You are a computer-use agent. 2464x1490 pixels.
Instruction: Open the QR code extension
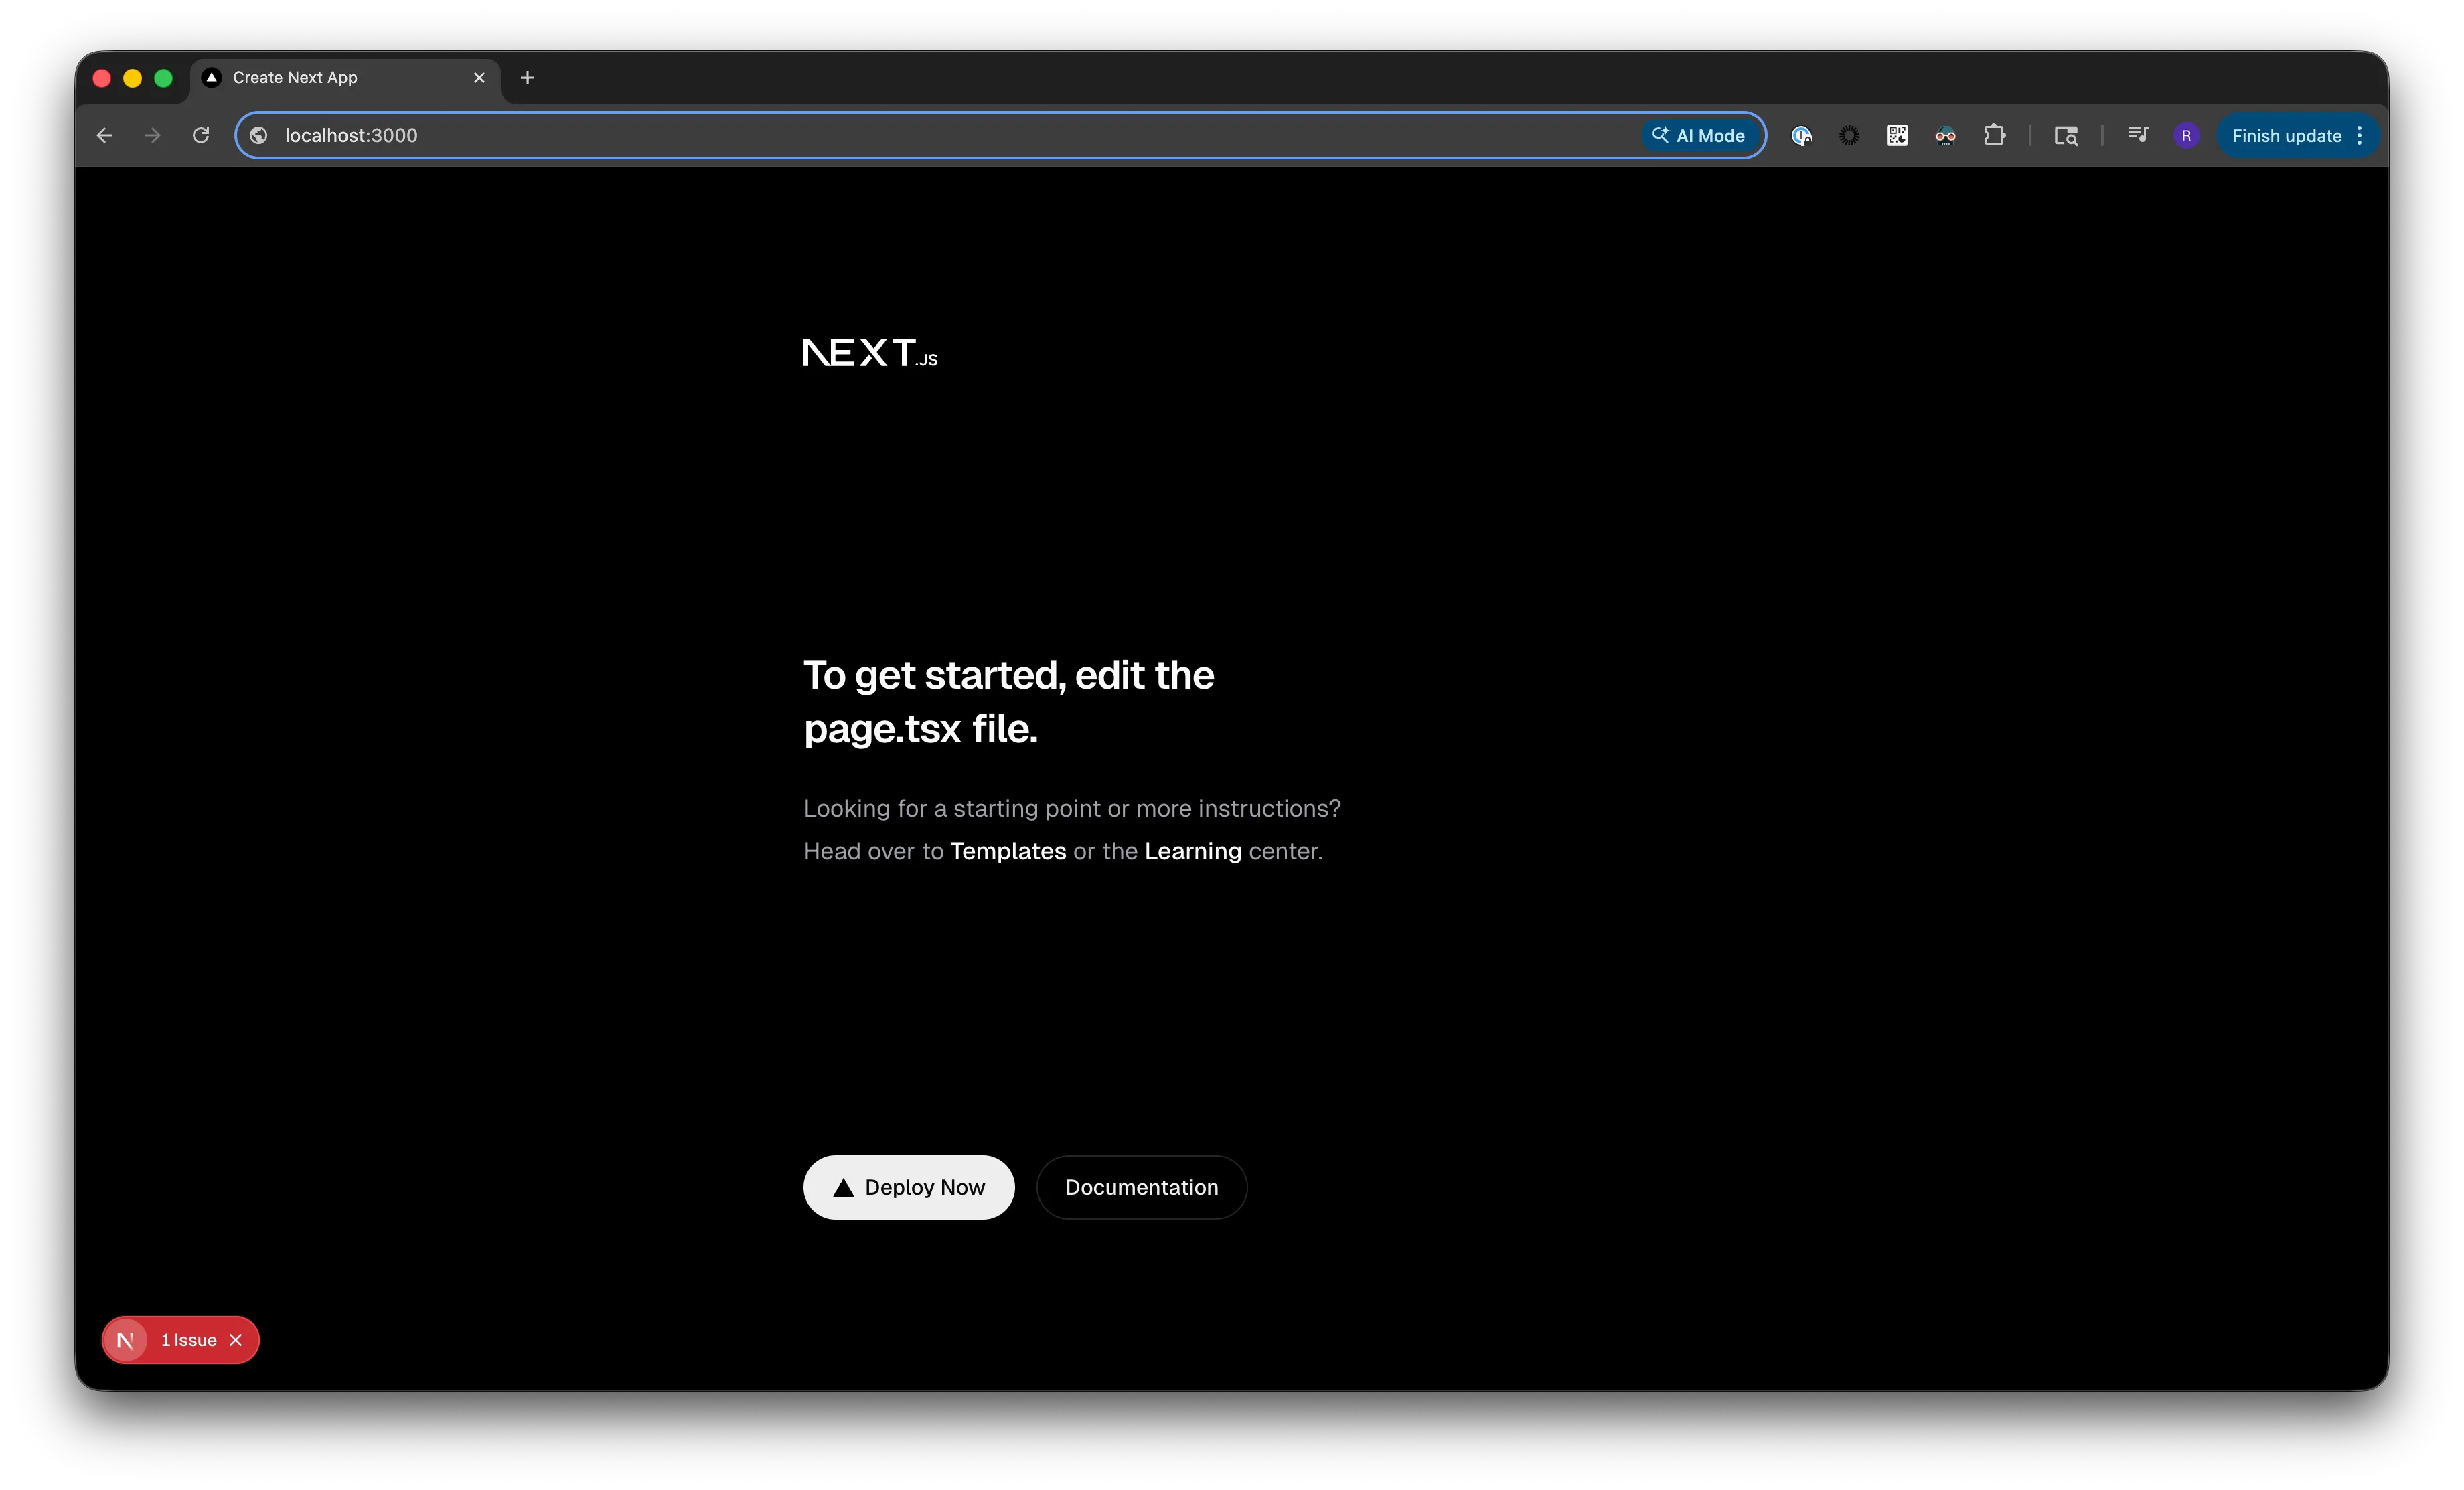[1897, 135]
